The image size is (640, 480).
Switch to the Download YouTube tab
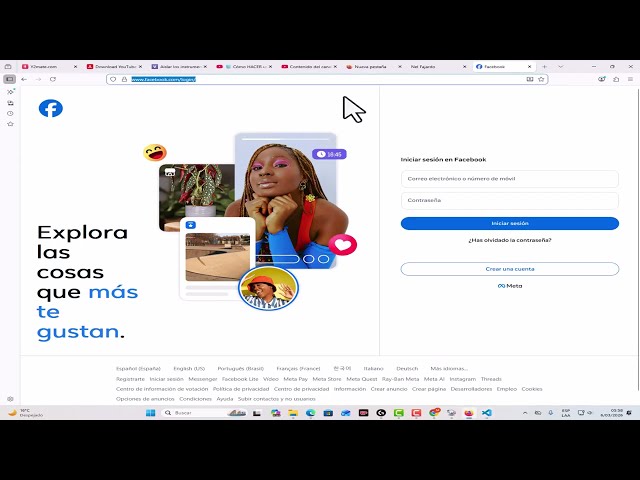112,67
